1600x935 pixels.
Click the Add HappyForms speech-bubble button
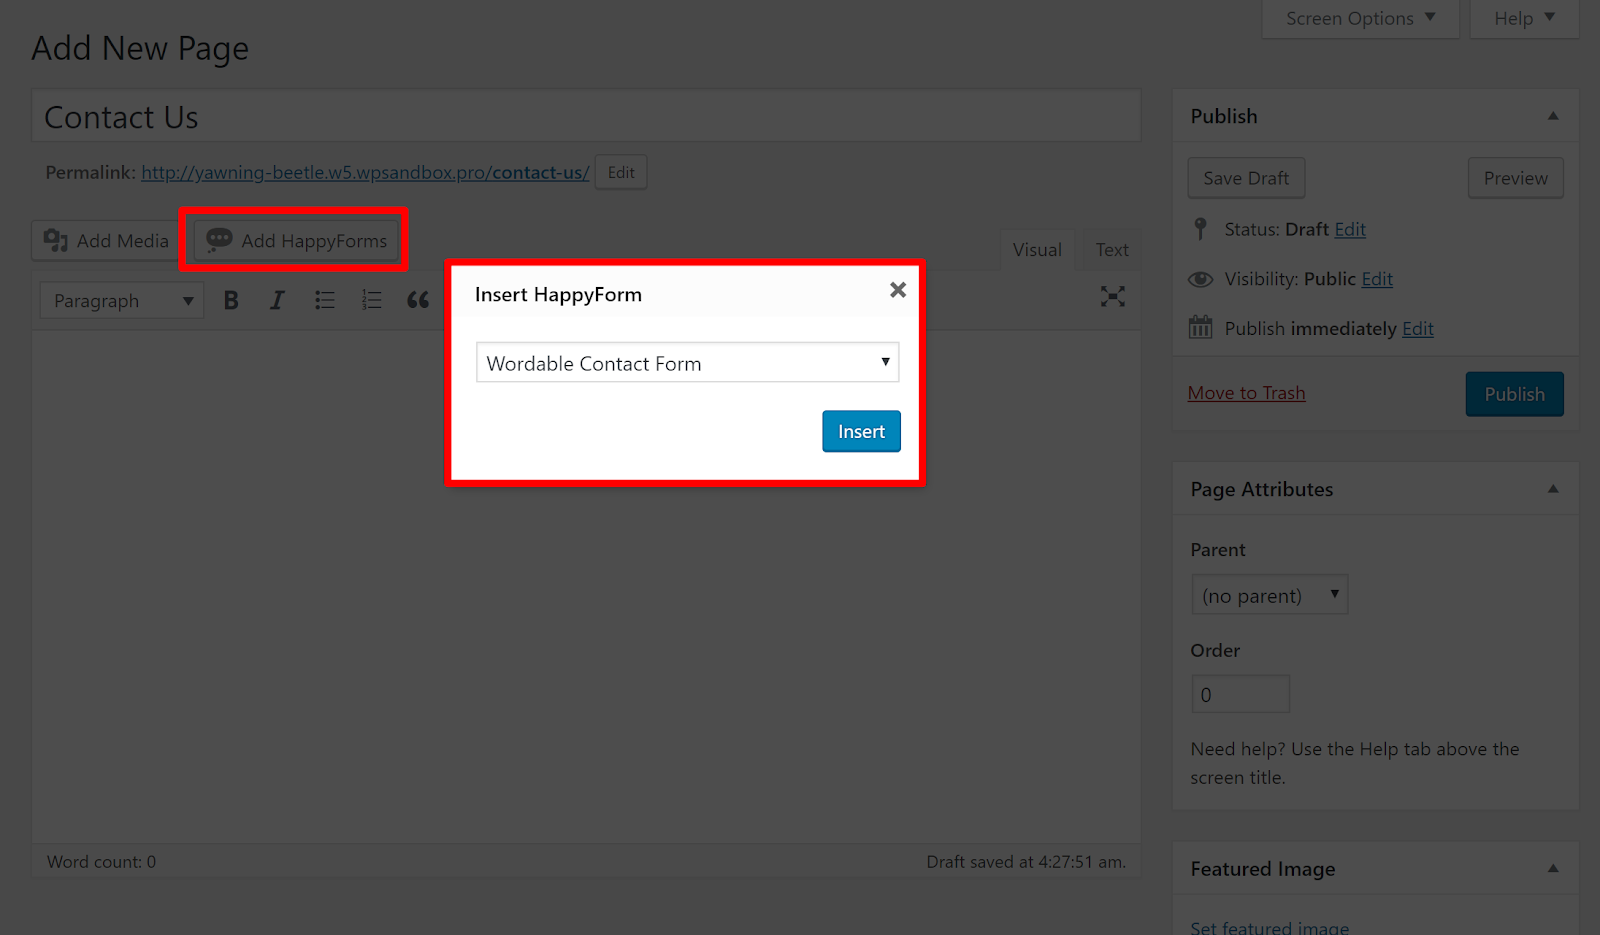click(x=293, y=240)
